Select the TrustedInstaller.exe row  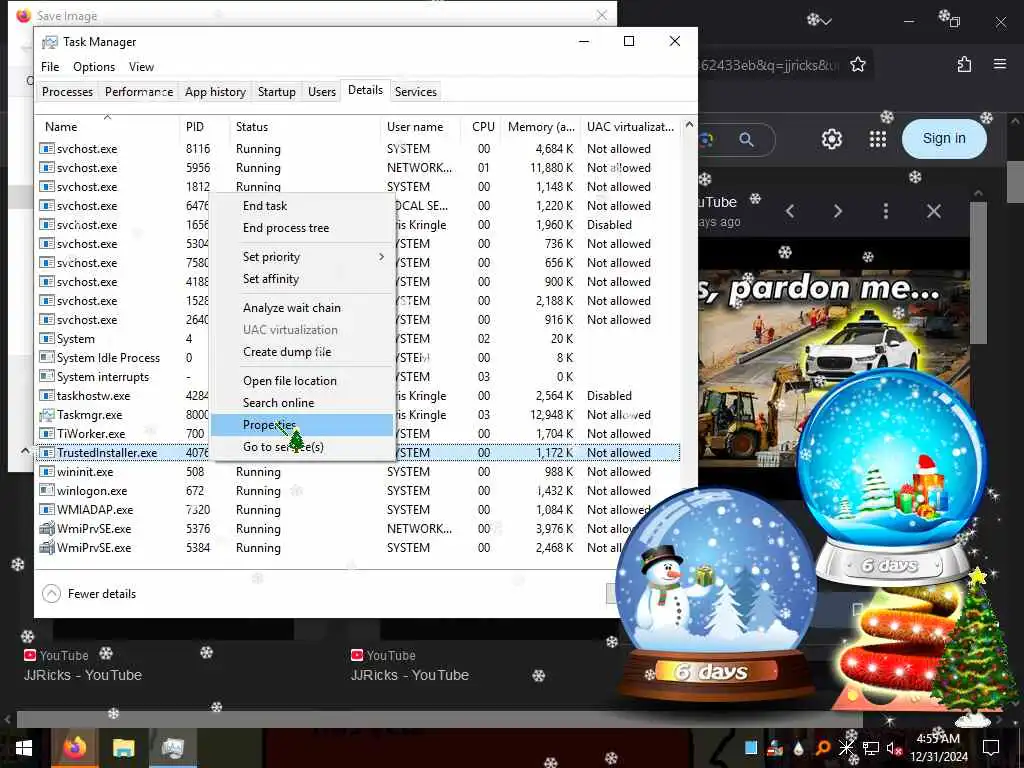tap(359, 453)
